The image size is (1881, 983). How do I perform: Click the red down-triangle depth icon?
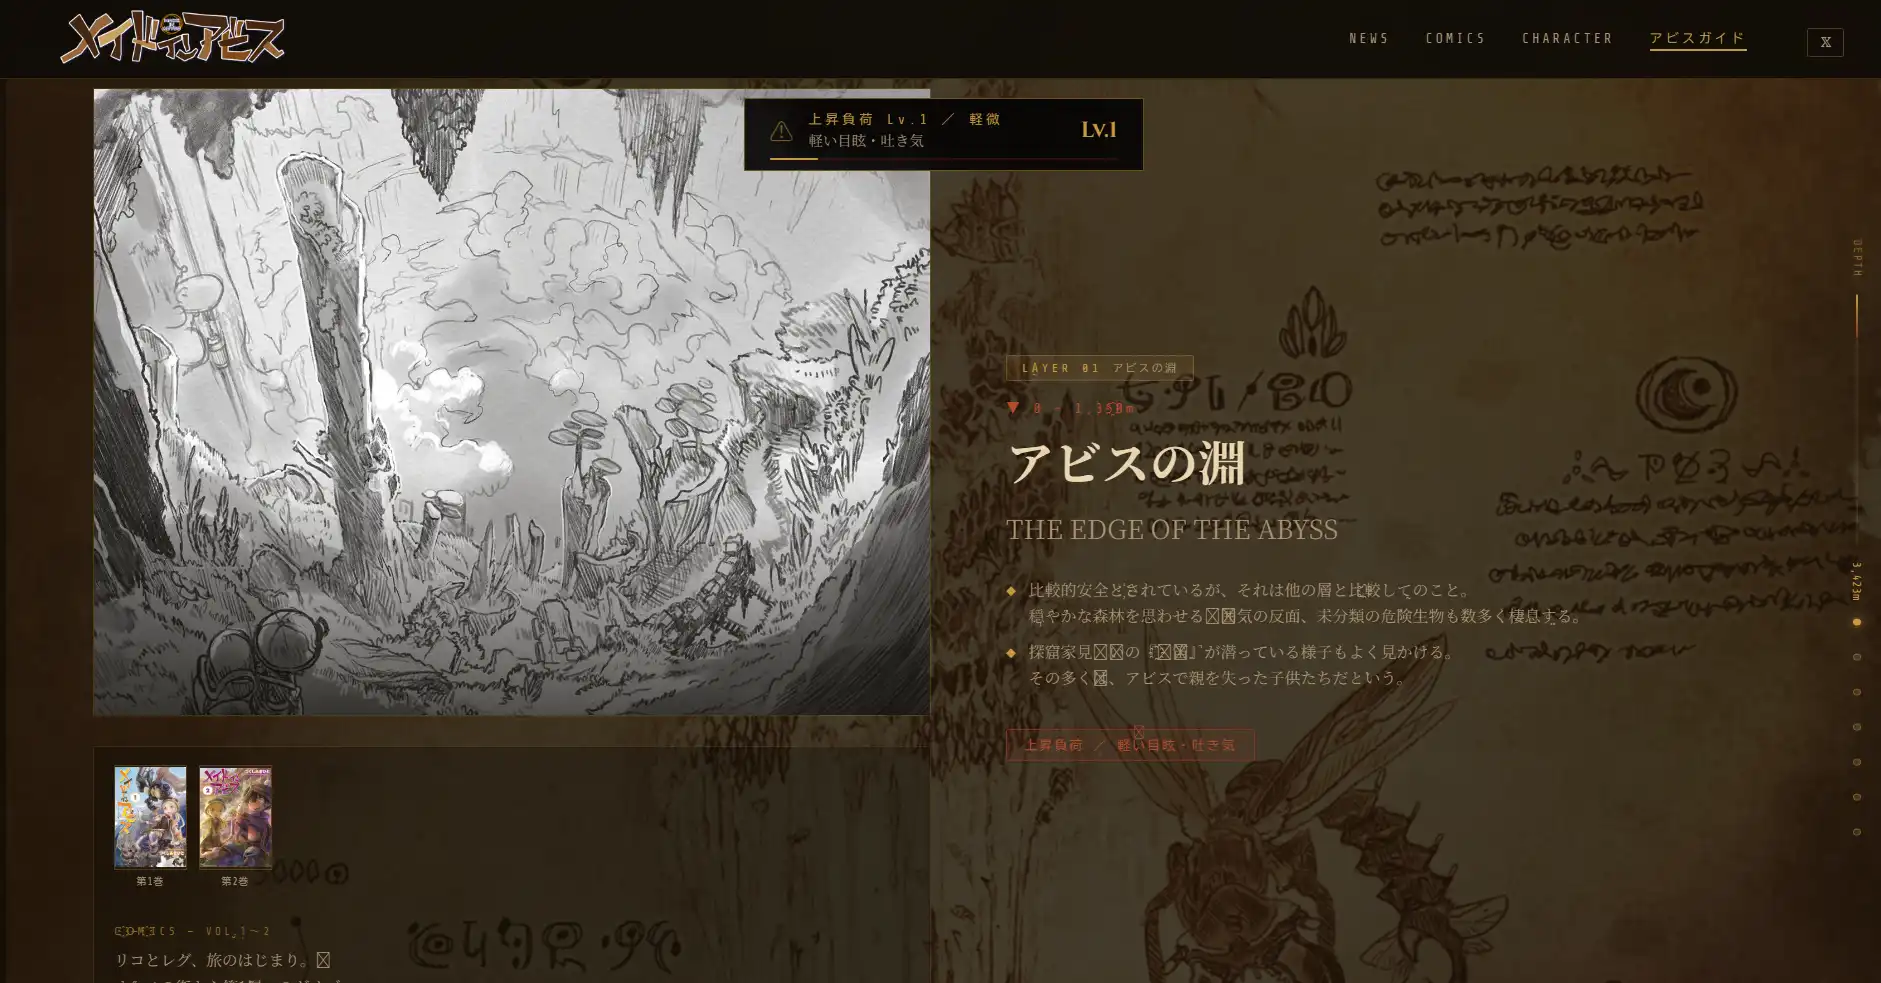pos(1013,408)
